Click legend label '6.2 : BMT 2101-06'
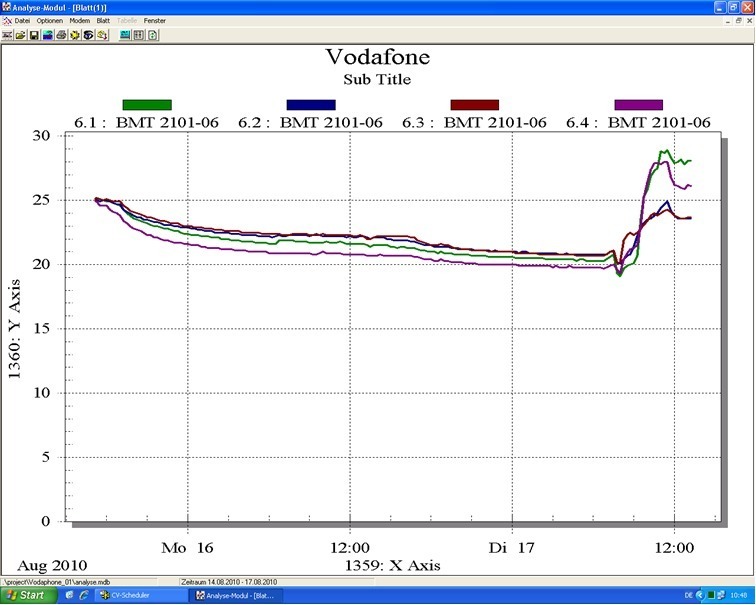756x605 pixels. point(310,122)
